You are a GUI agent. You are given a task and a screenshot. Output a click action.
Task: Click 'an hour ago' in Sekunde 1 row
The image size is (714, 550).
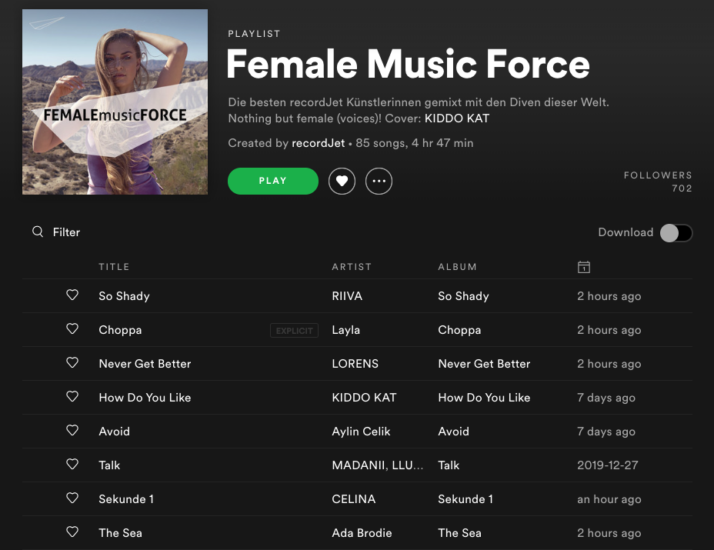click(x=609, y=499)
